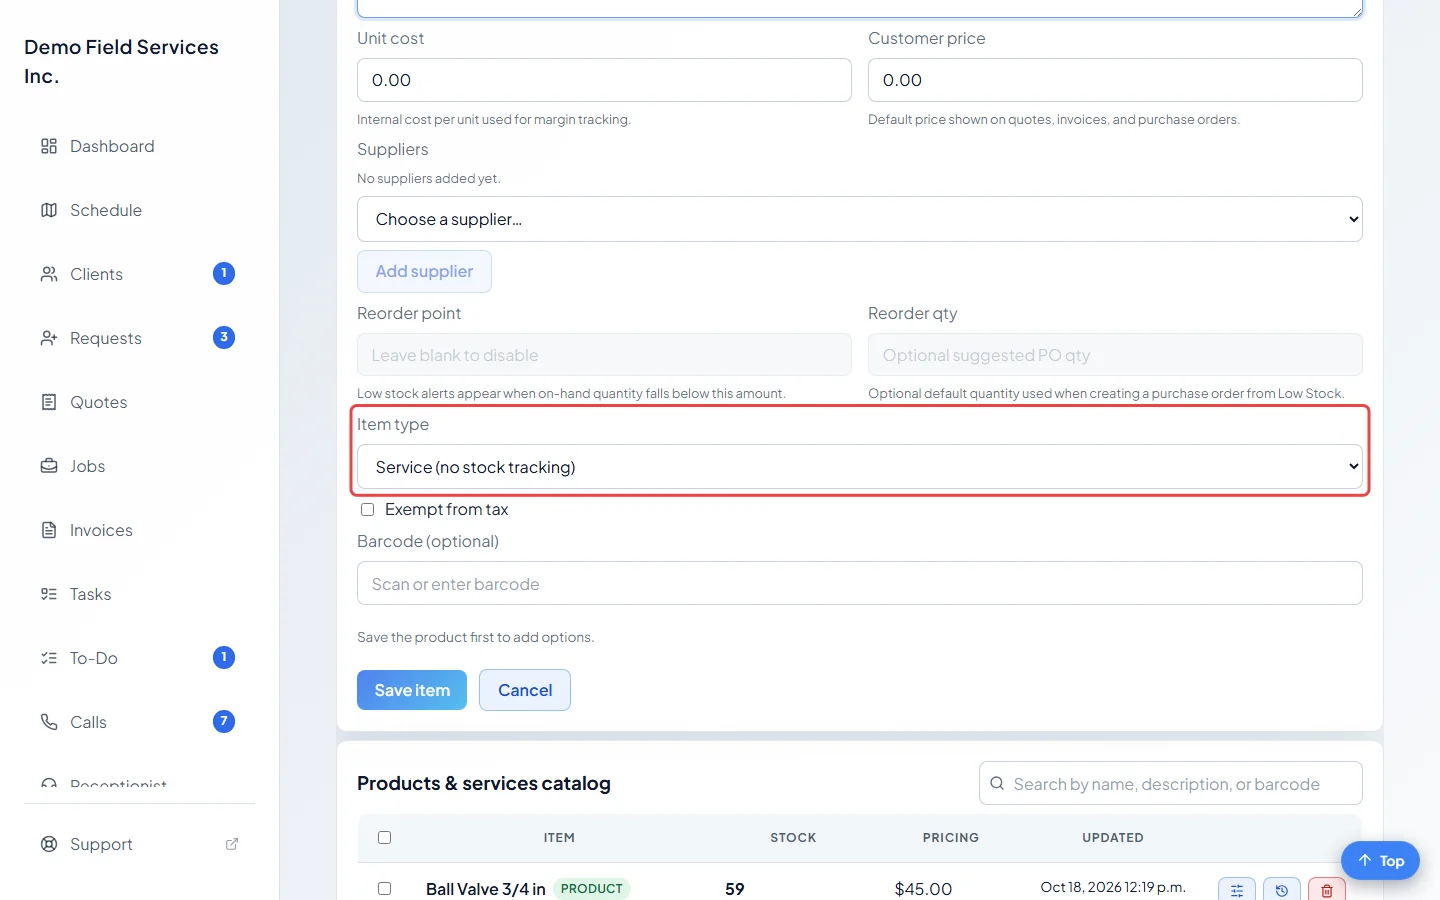Click the Barcode input field
1440x900 pixels.
click(860, 583)
